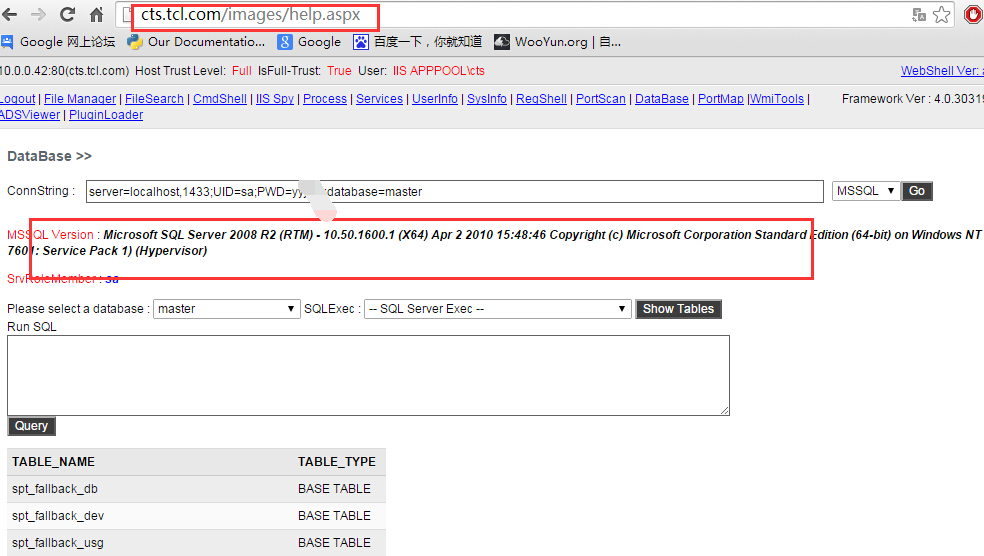The image size is (984, 556).
Task: Select the spt_fallback_db row
Action: tap(196, 489)
